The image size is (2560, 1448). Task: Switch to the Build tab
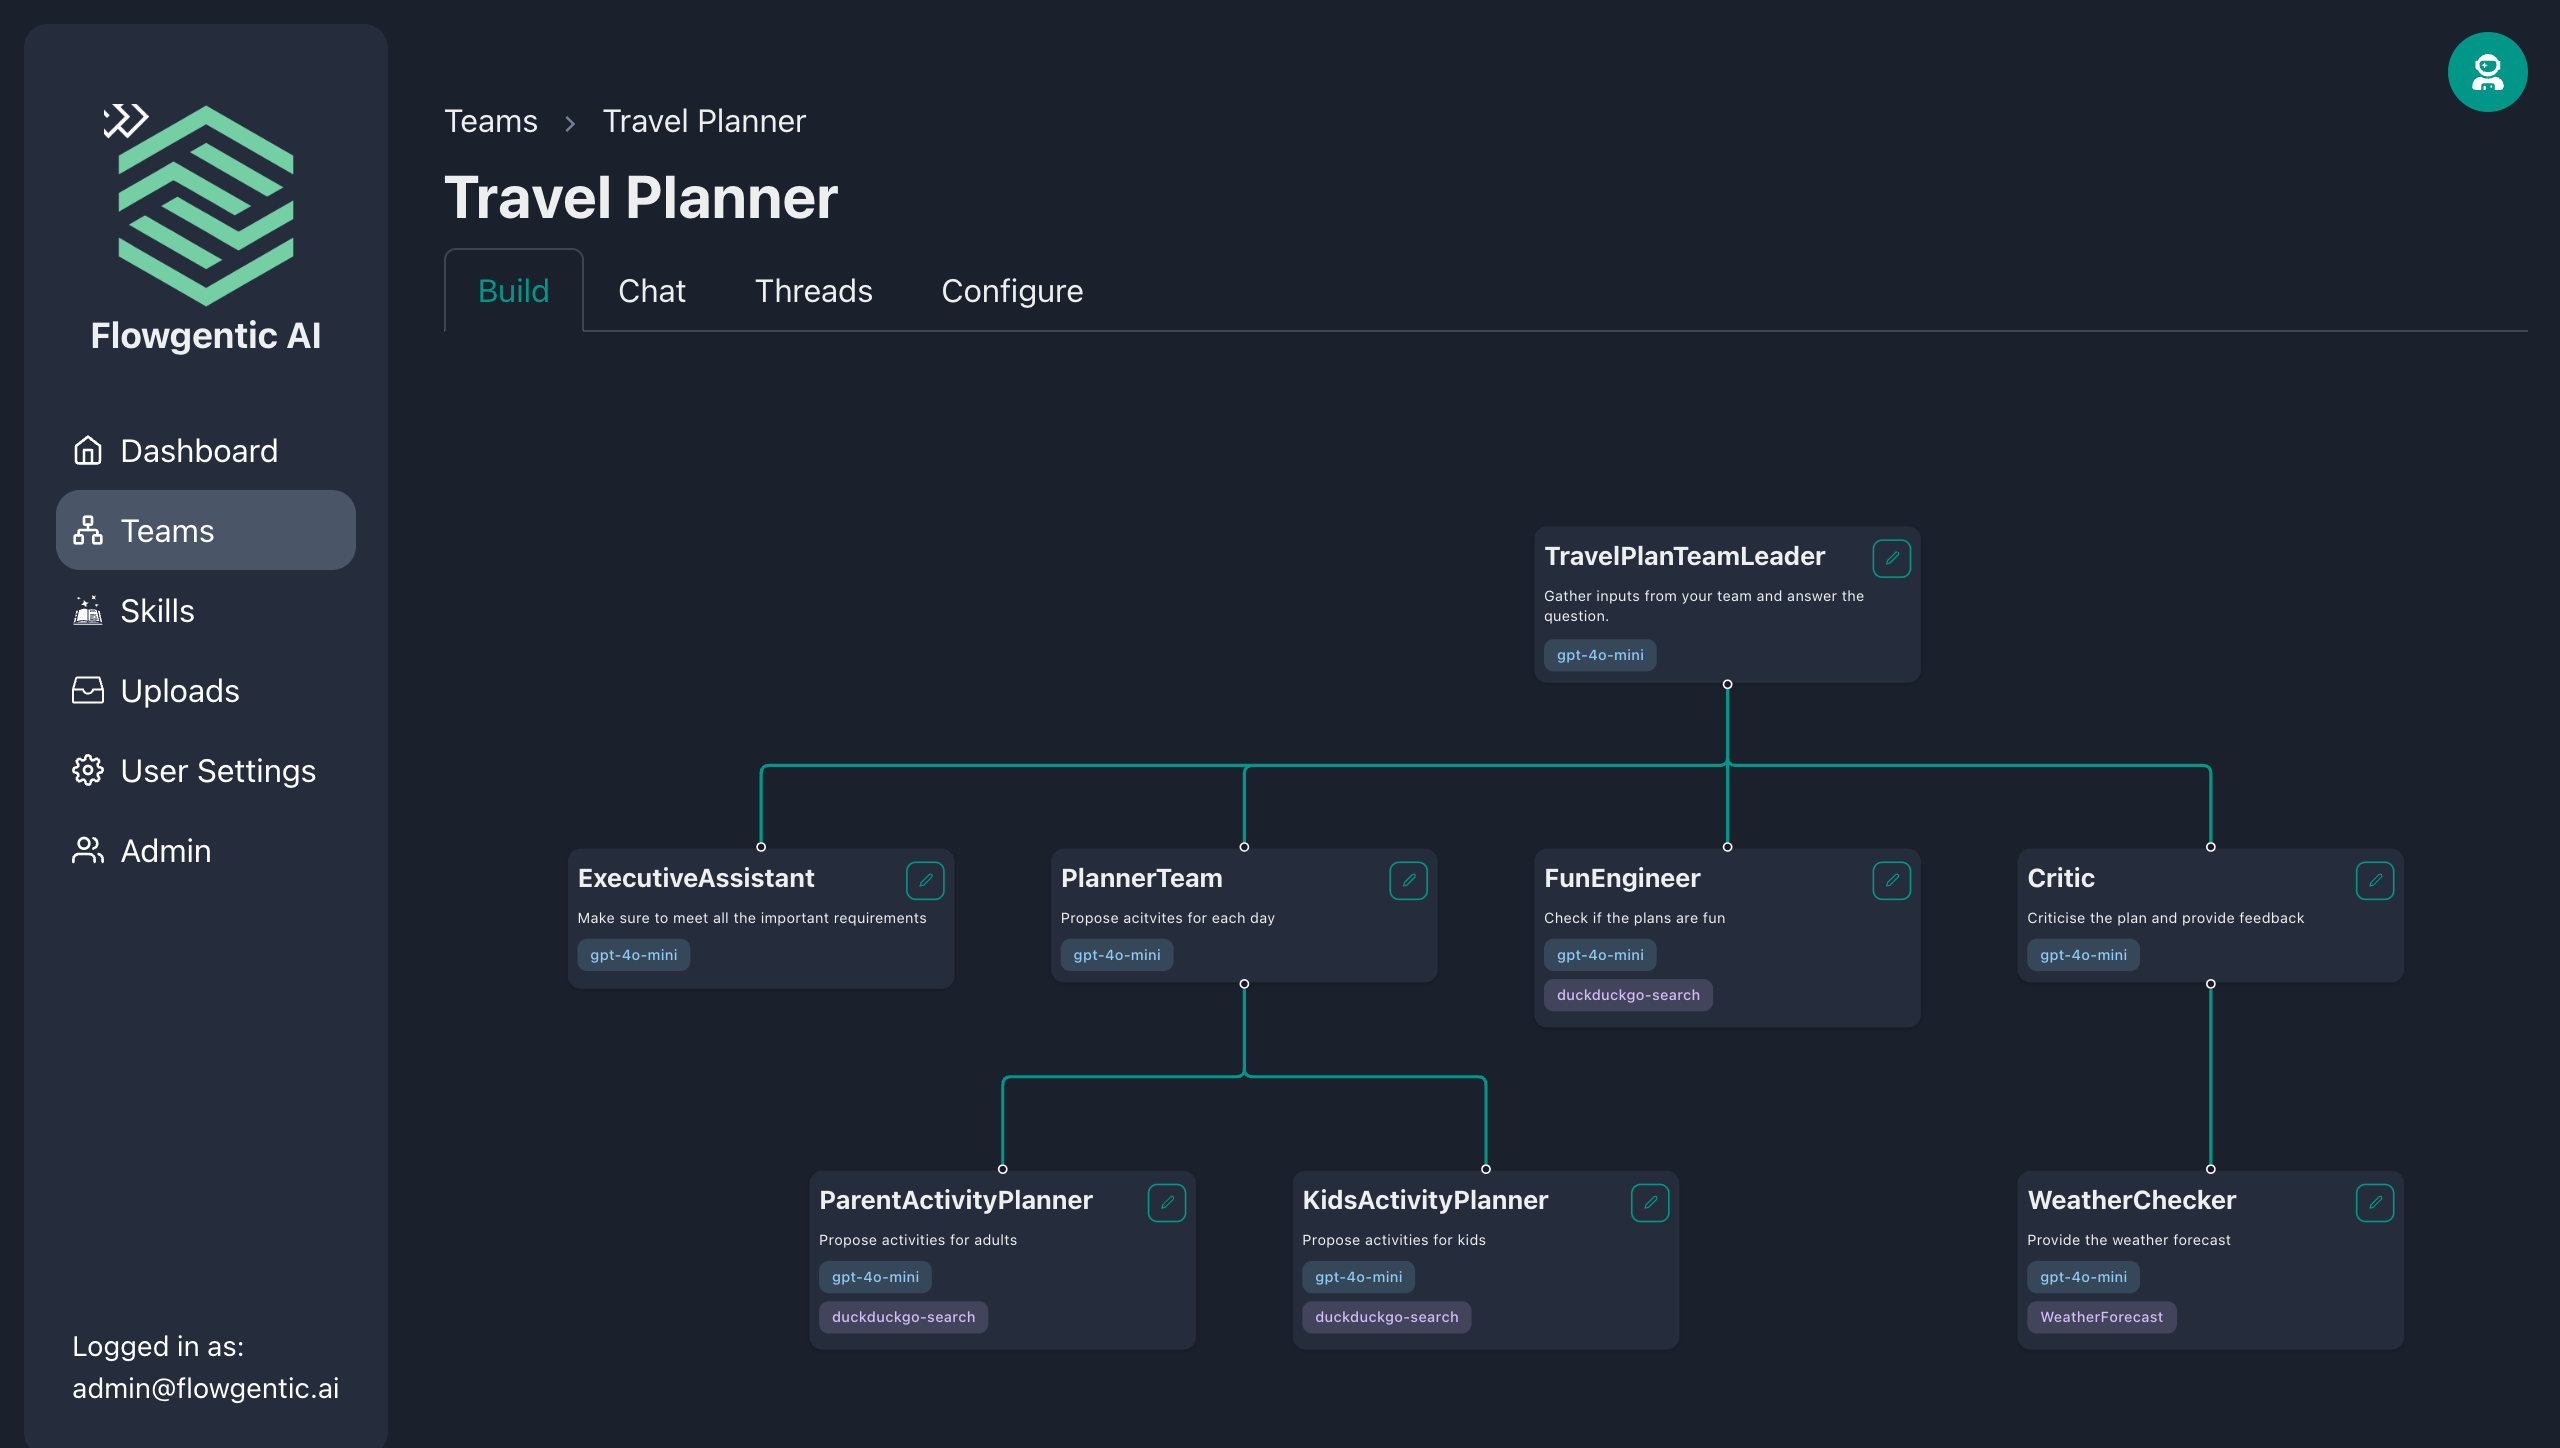(x=513, y=291)
